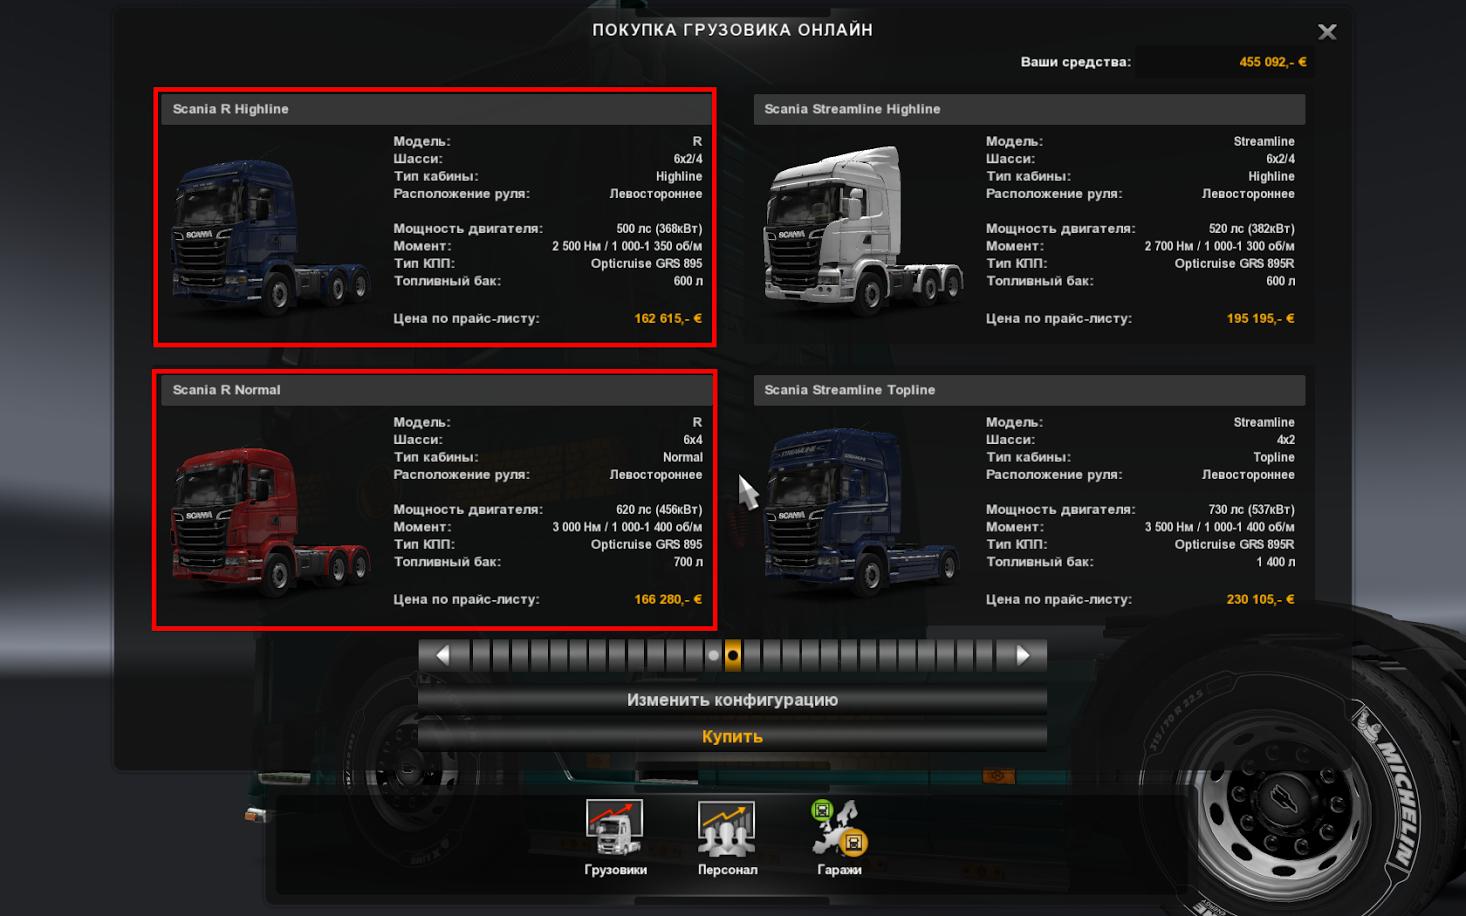Click the white dot page marker
This screenshot has width=1466, height=916.
click(x=713, y=656)
